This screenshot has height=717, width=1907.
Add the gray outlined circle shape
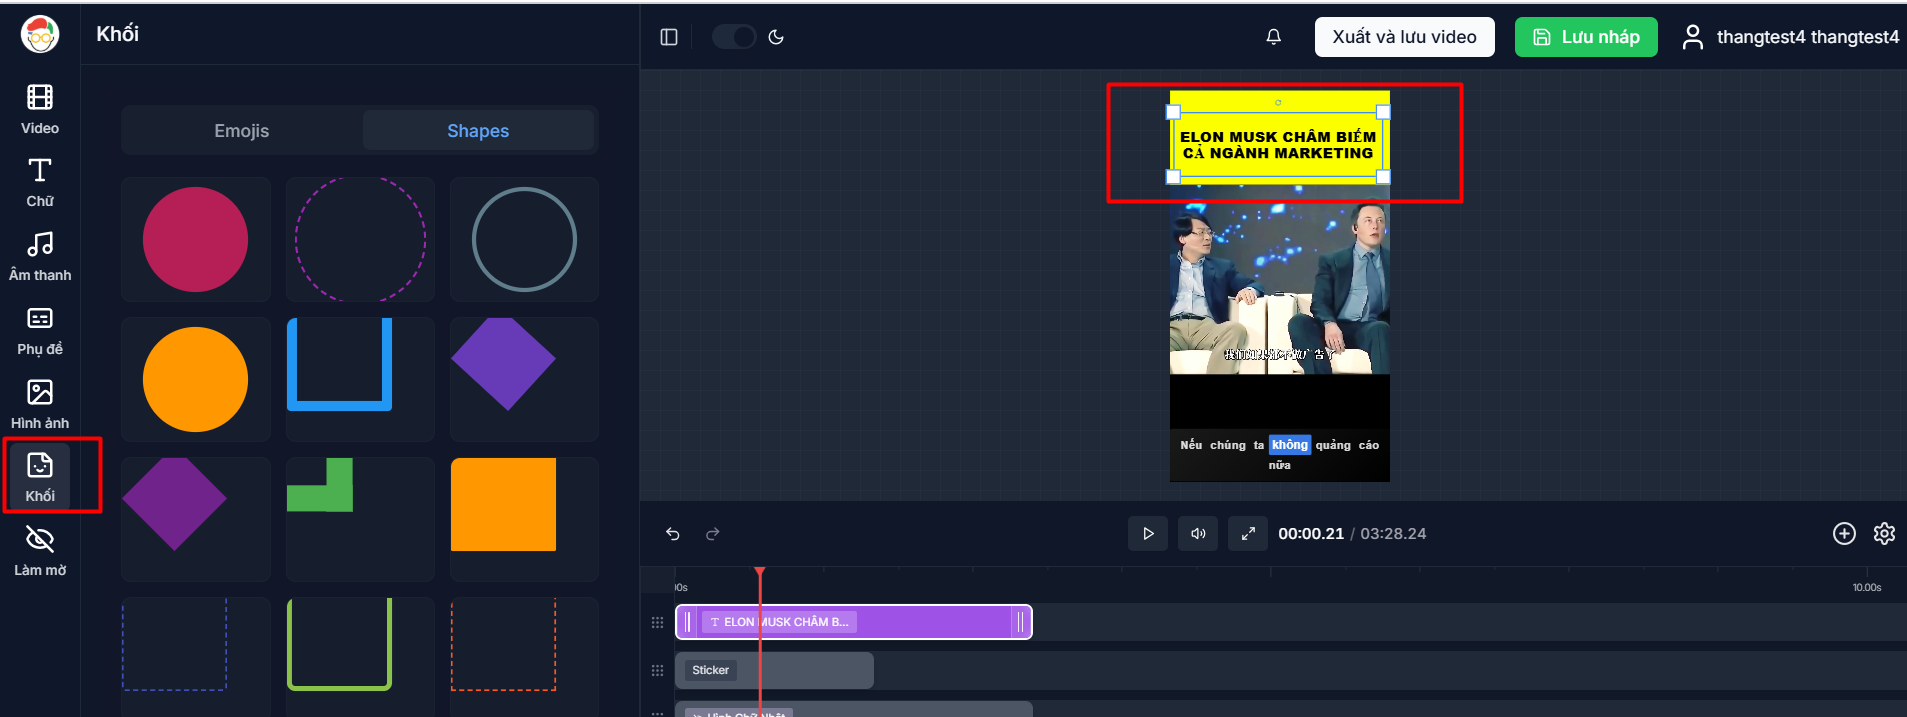pos(524,240)
